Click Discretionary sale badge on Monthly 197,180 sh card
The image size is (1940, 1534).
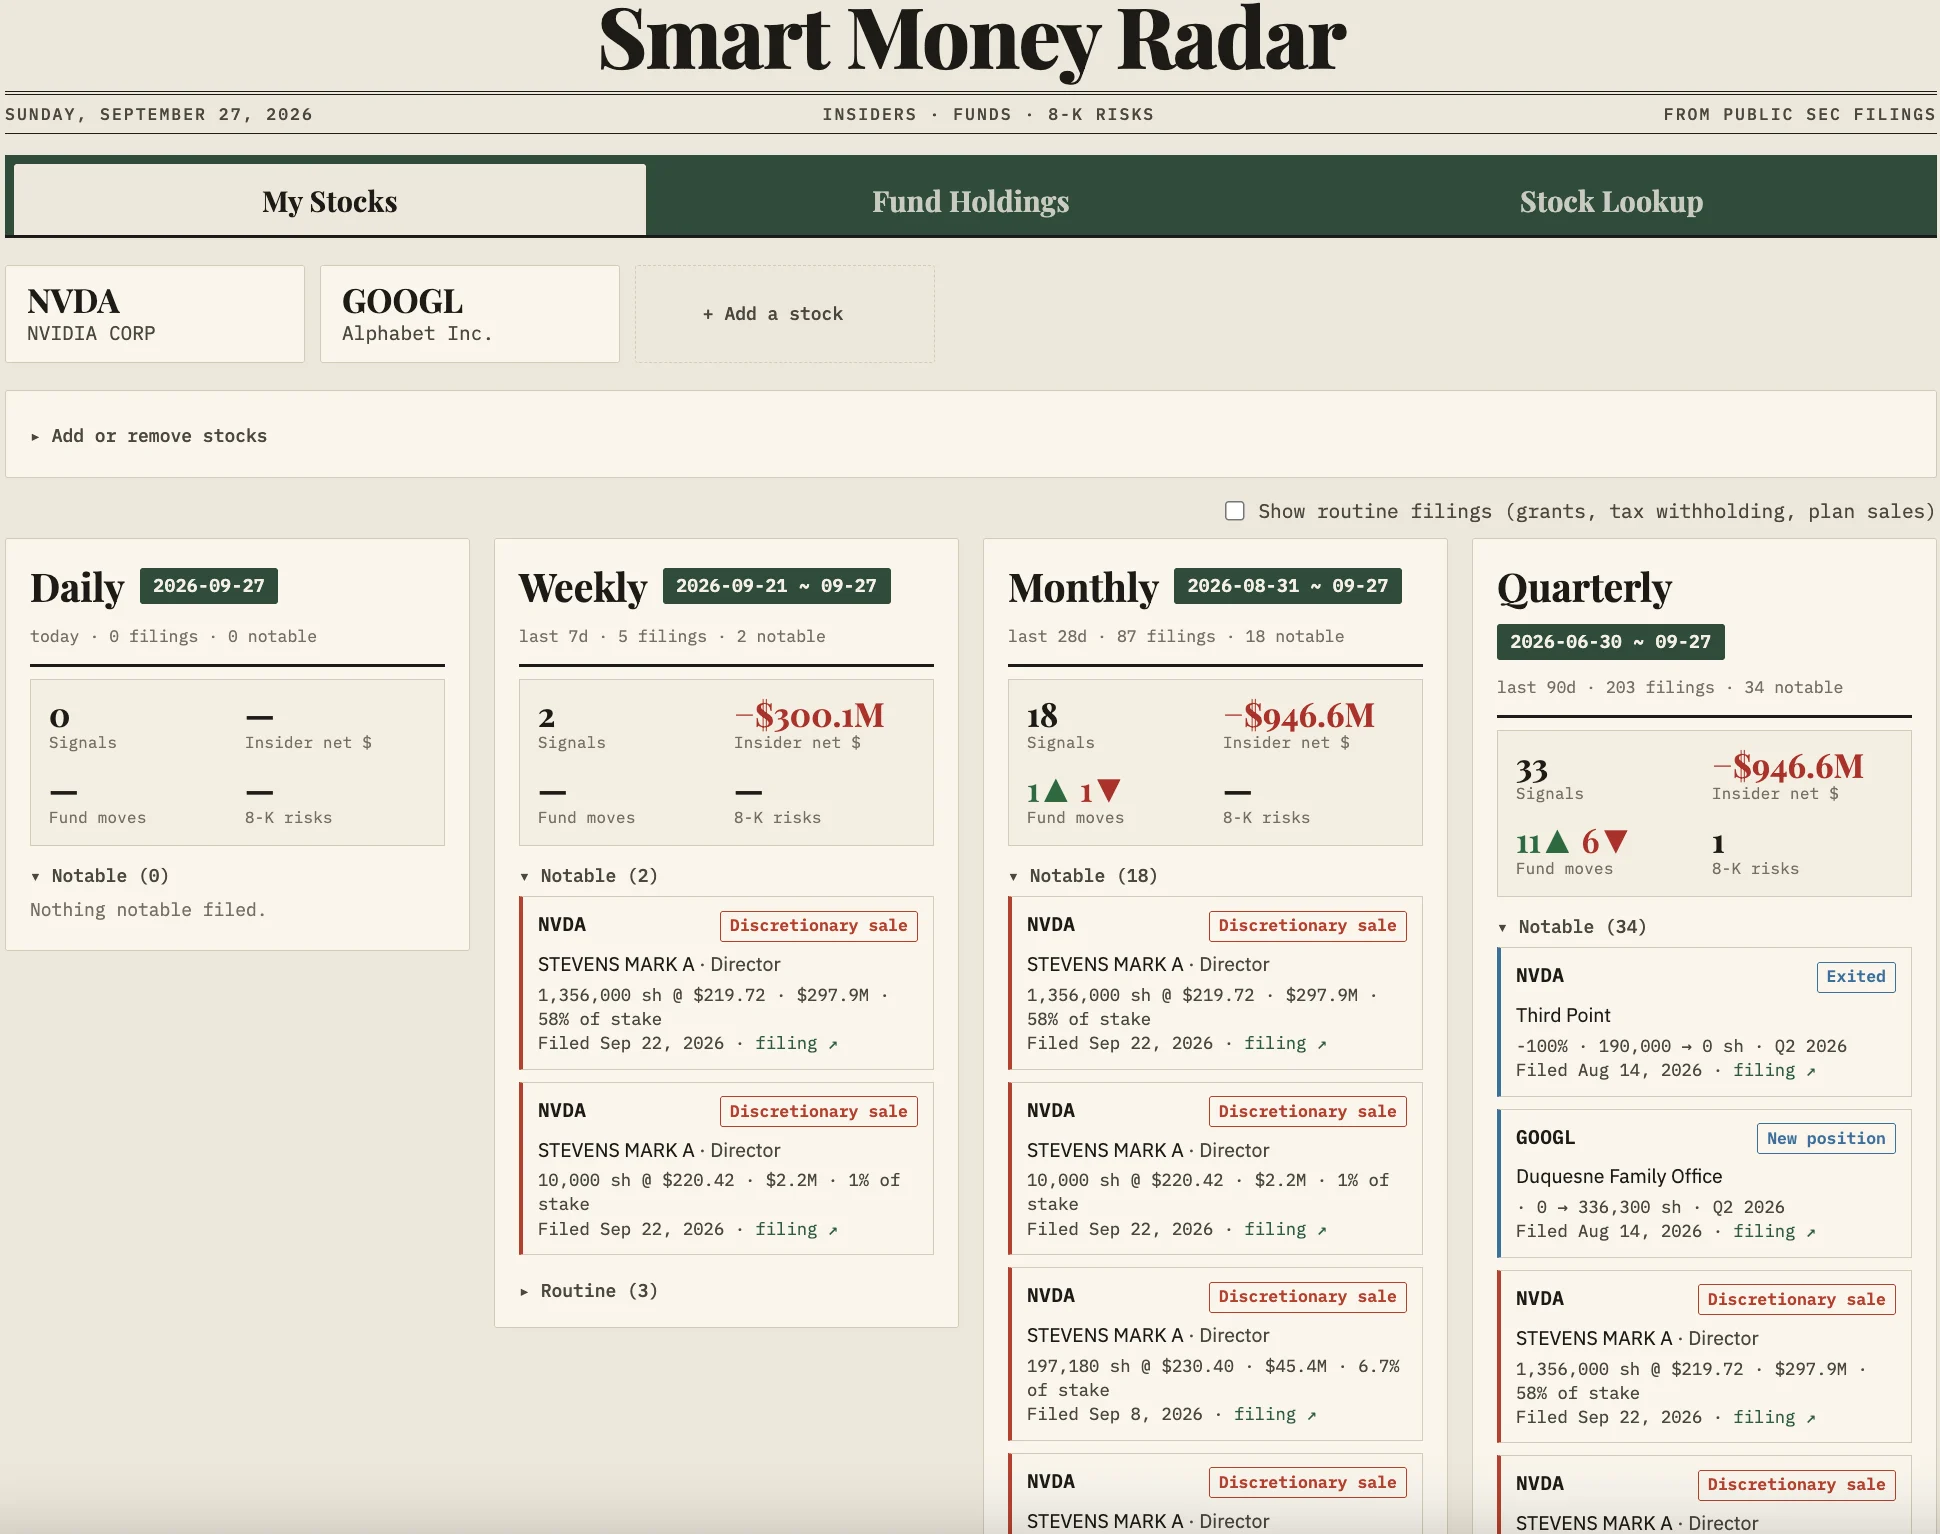click(x=1307, y=1297)
